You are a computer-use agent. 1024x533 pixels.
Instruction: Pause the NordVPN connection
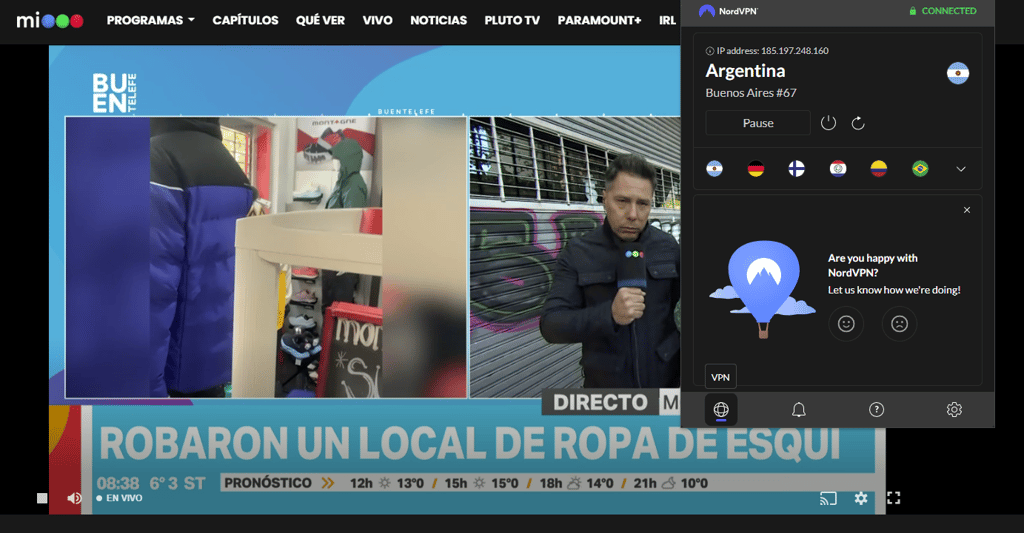click(x=758, y=123)
